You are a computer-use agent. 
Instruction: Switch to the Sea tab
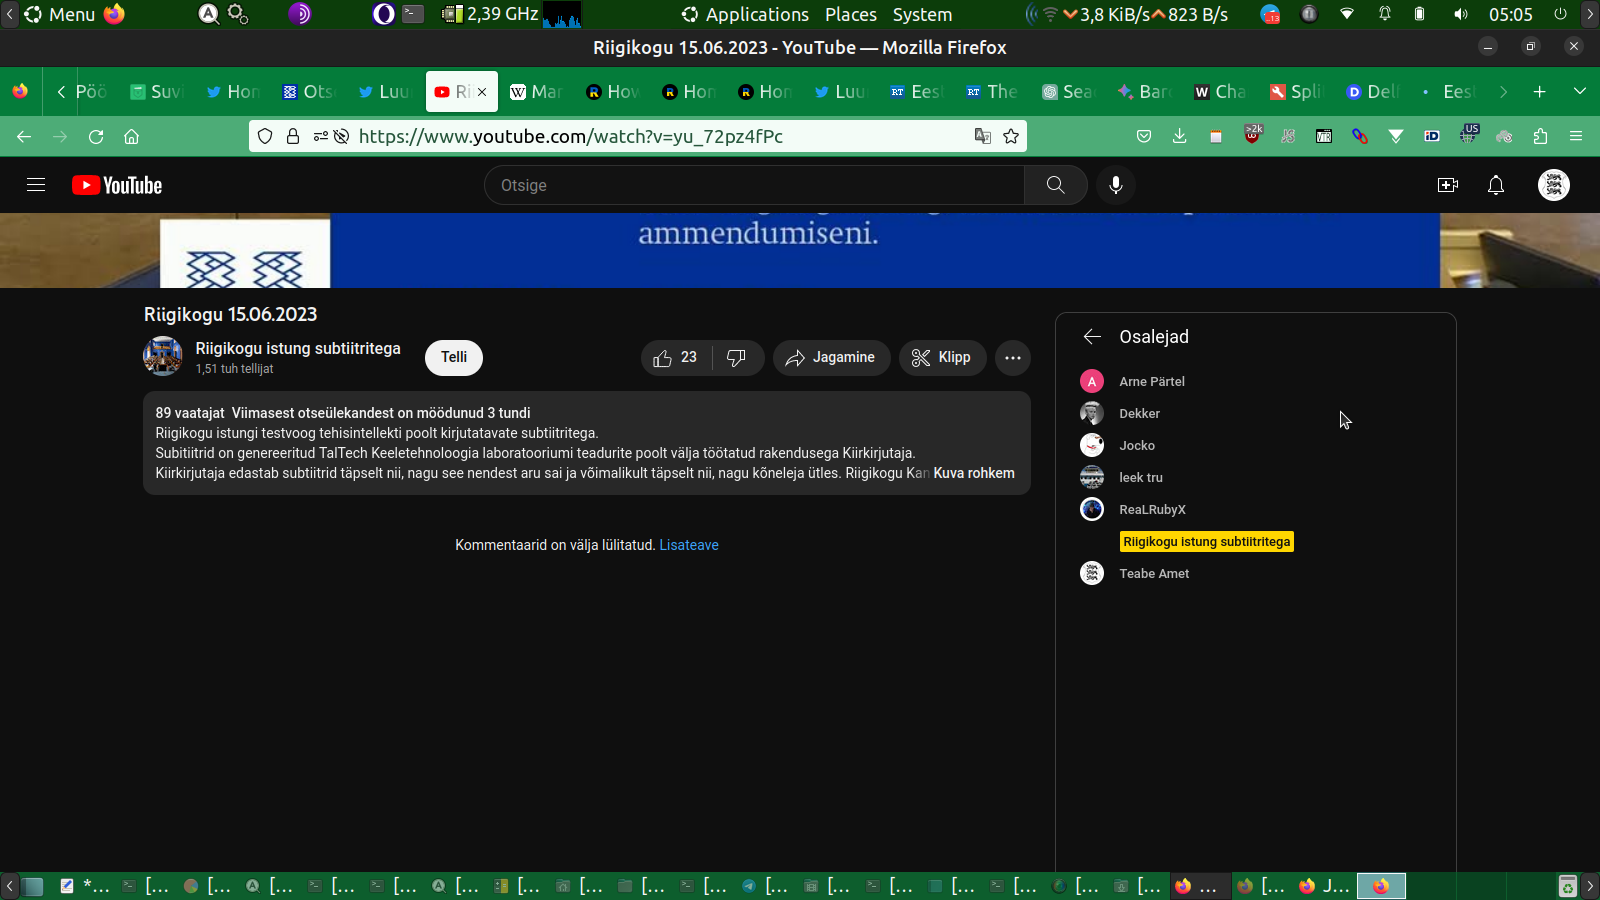coord(1069,91)
